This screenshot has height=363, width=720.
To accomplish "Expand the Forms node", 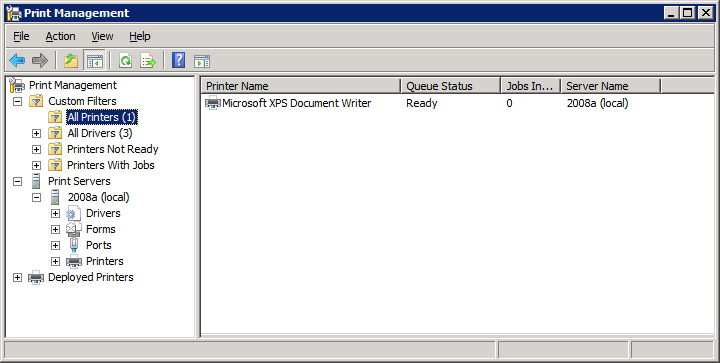I will (x=56, y=229).
